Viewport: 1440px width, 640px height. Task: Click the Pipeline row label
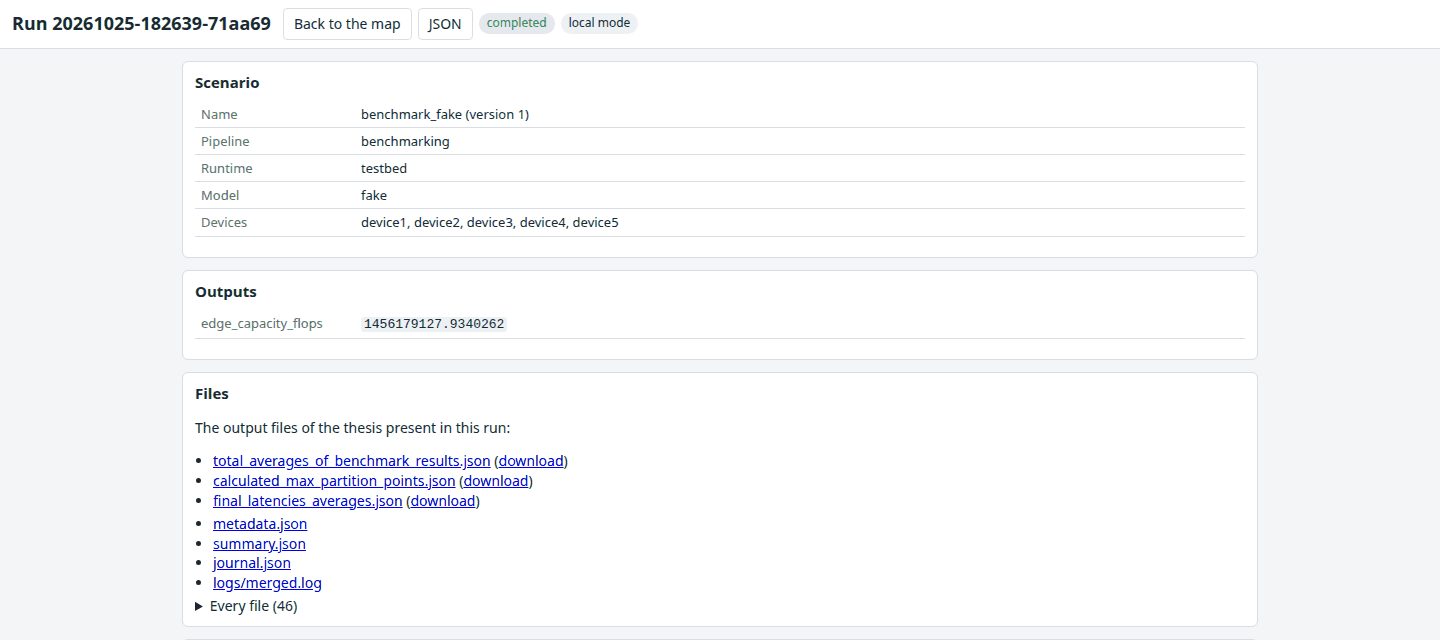(x=225, y=142)
